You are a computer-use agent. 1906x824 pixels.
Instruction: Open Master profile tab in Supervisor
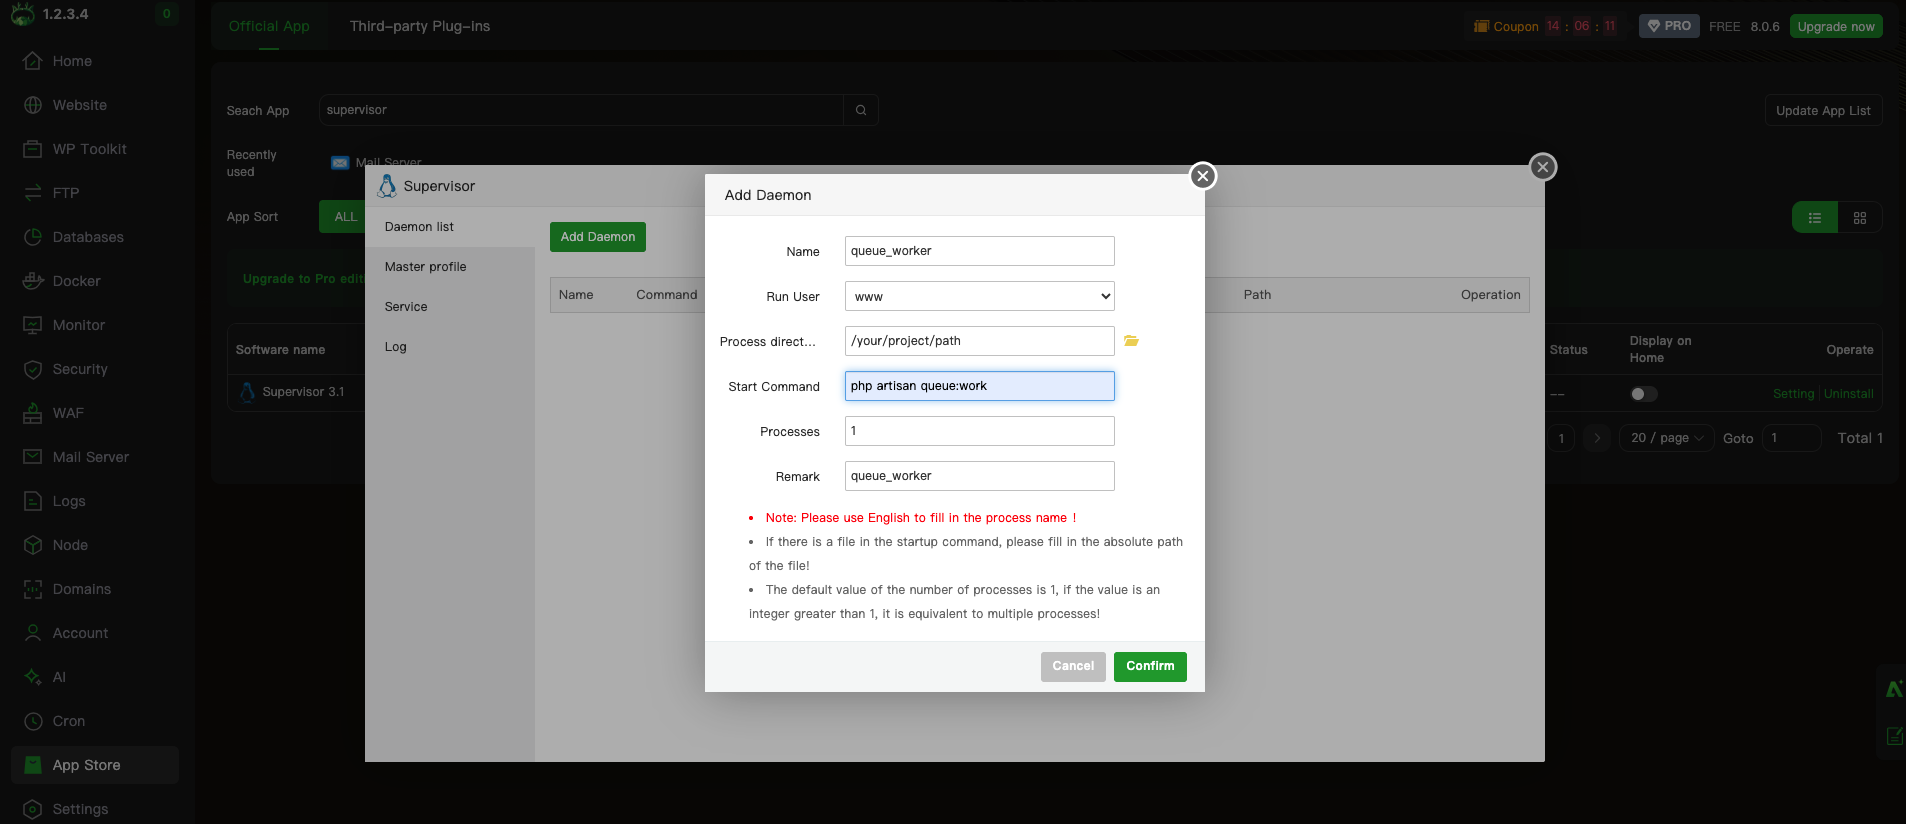(x=450, y=267)
